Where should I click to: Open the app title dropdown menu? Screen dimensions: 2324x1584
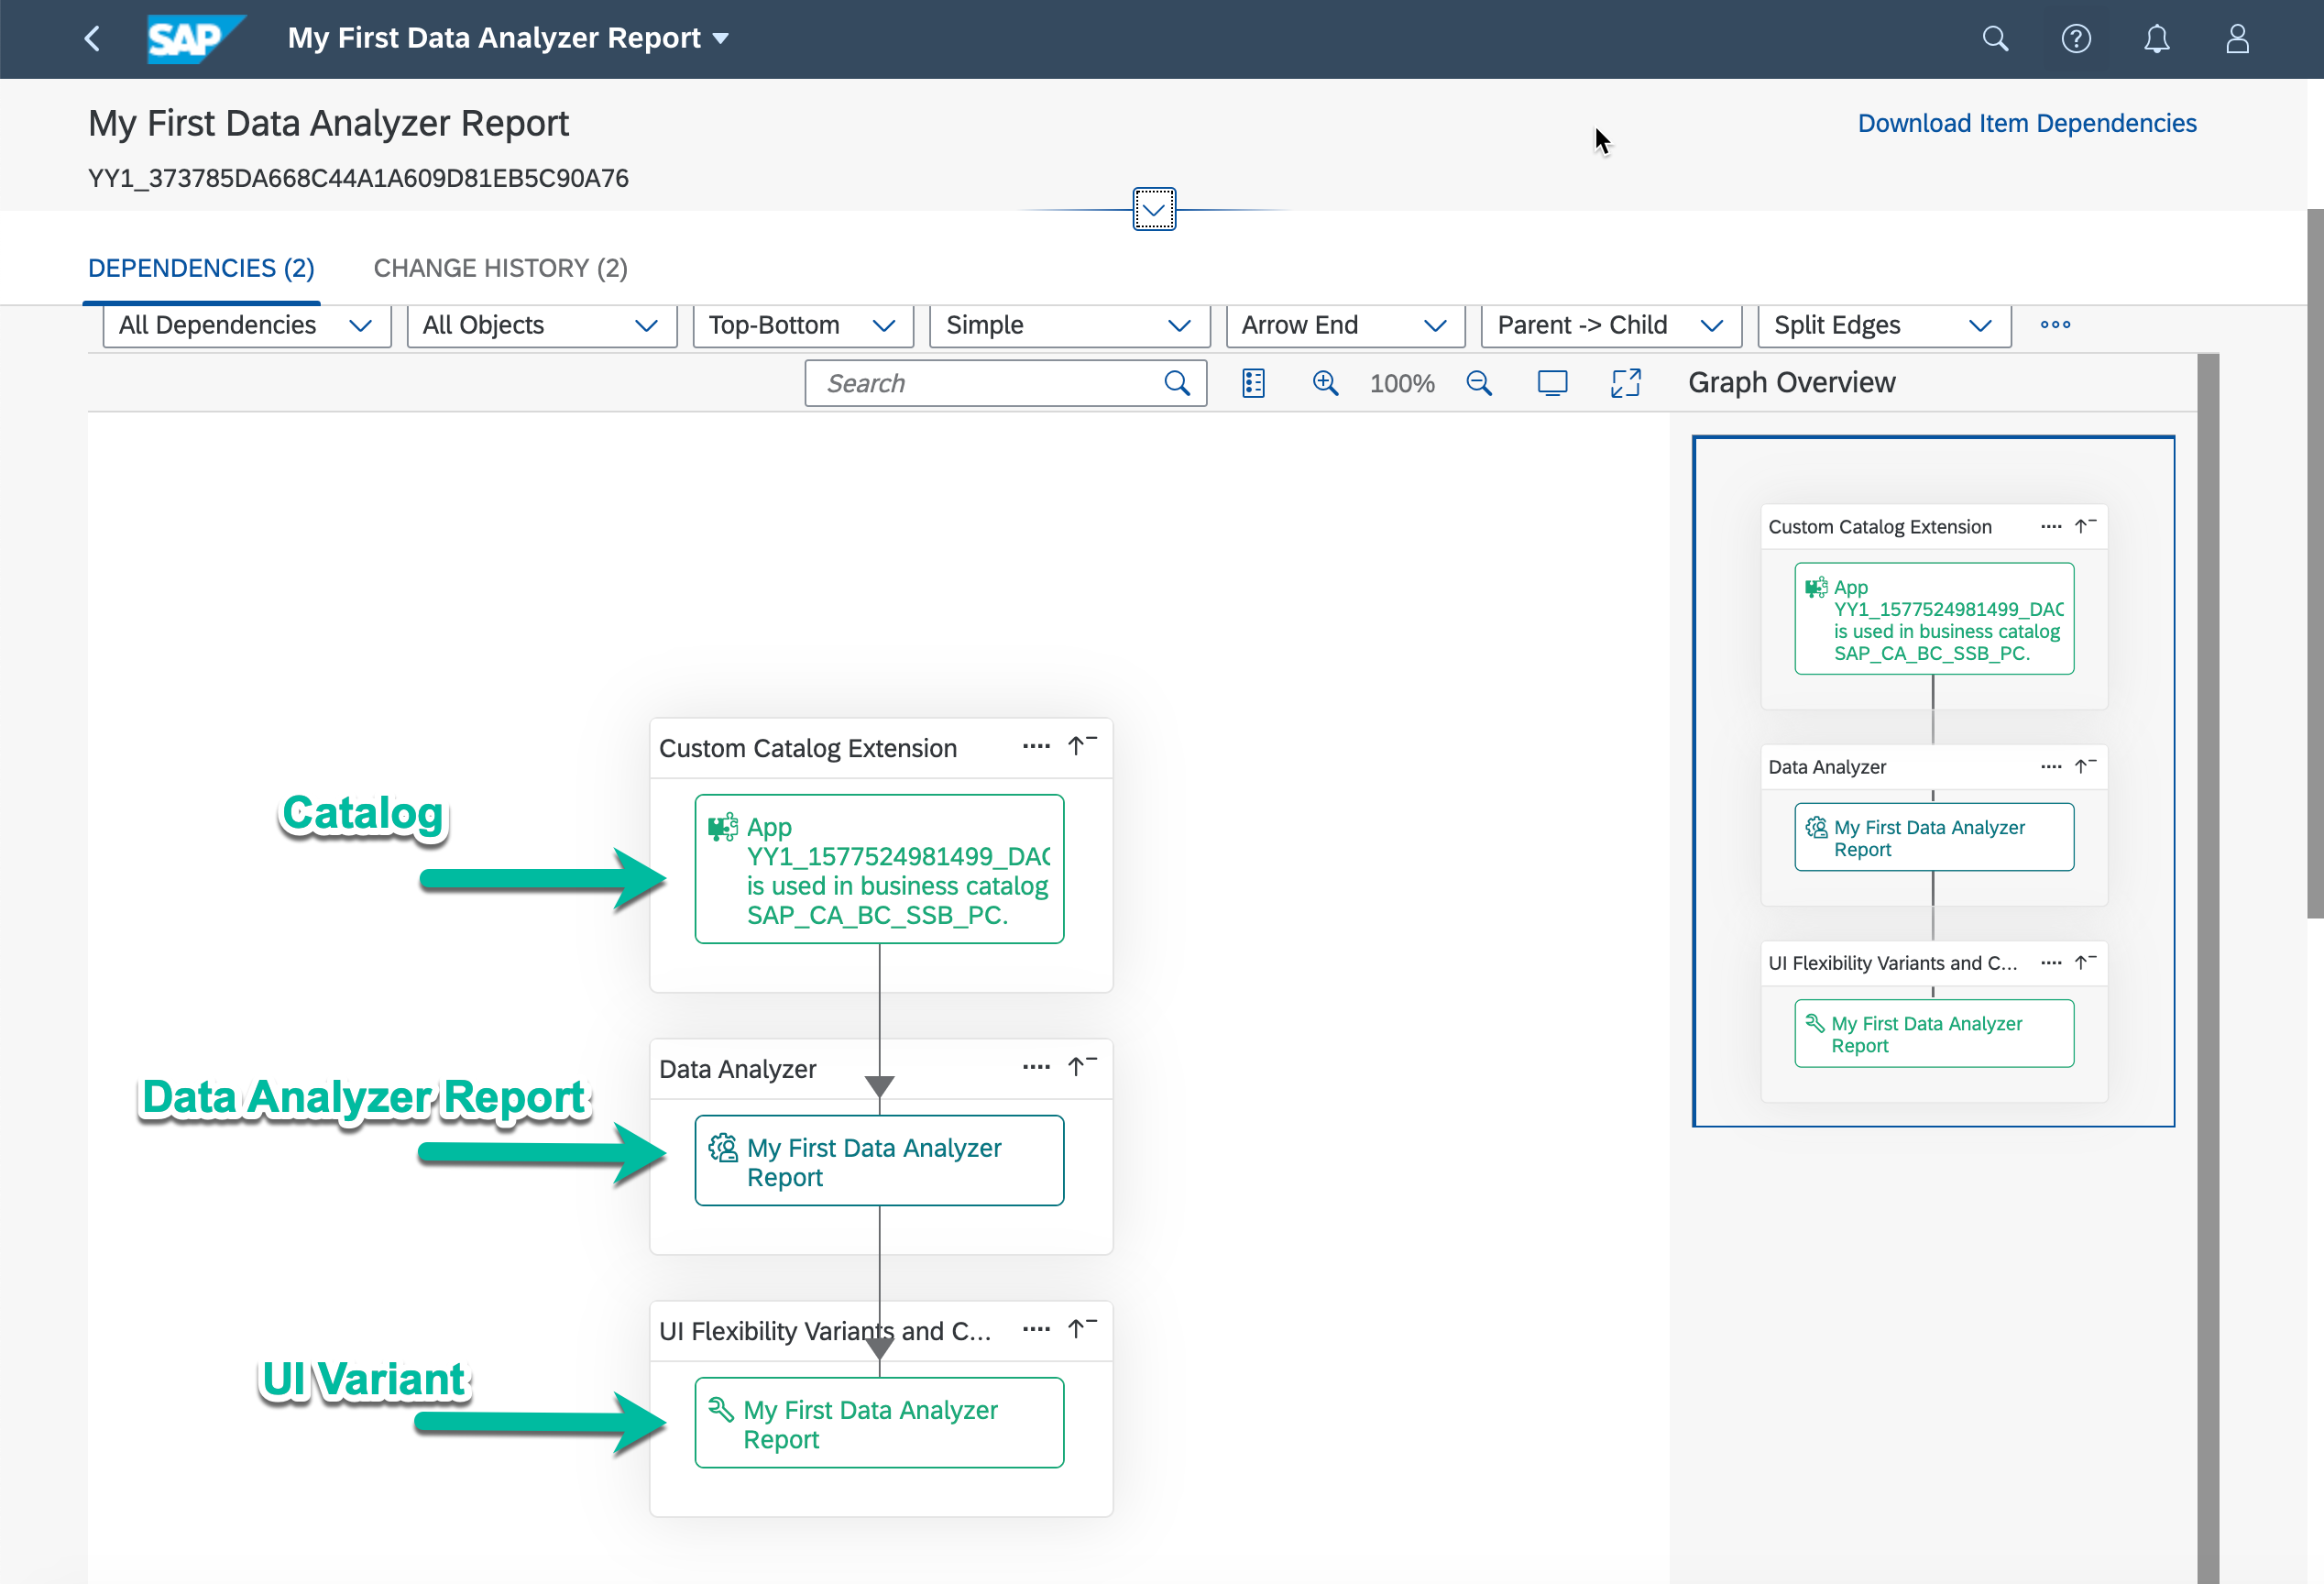[x=720, y=39]
